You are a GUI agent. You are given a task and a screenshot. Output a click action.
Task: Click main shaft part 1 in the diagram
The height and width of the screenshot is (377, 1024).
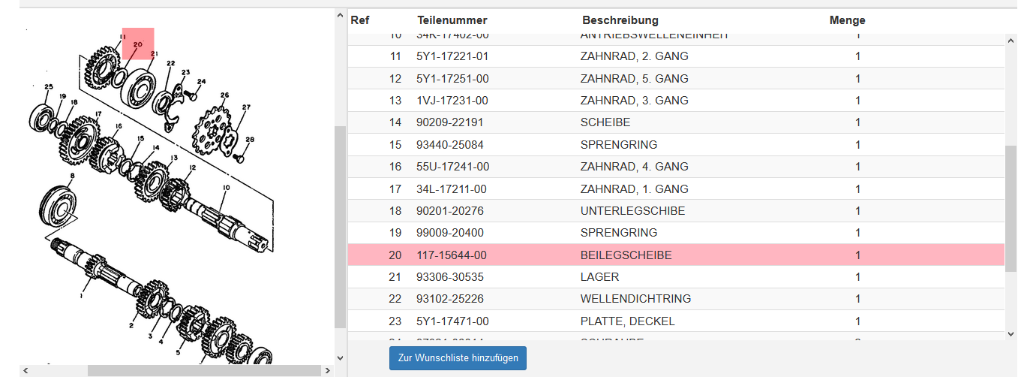coord(98,270)
